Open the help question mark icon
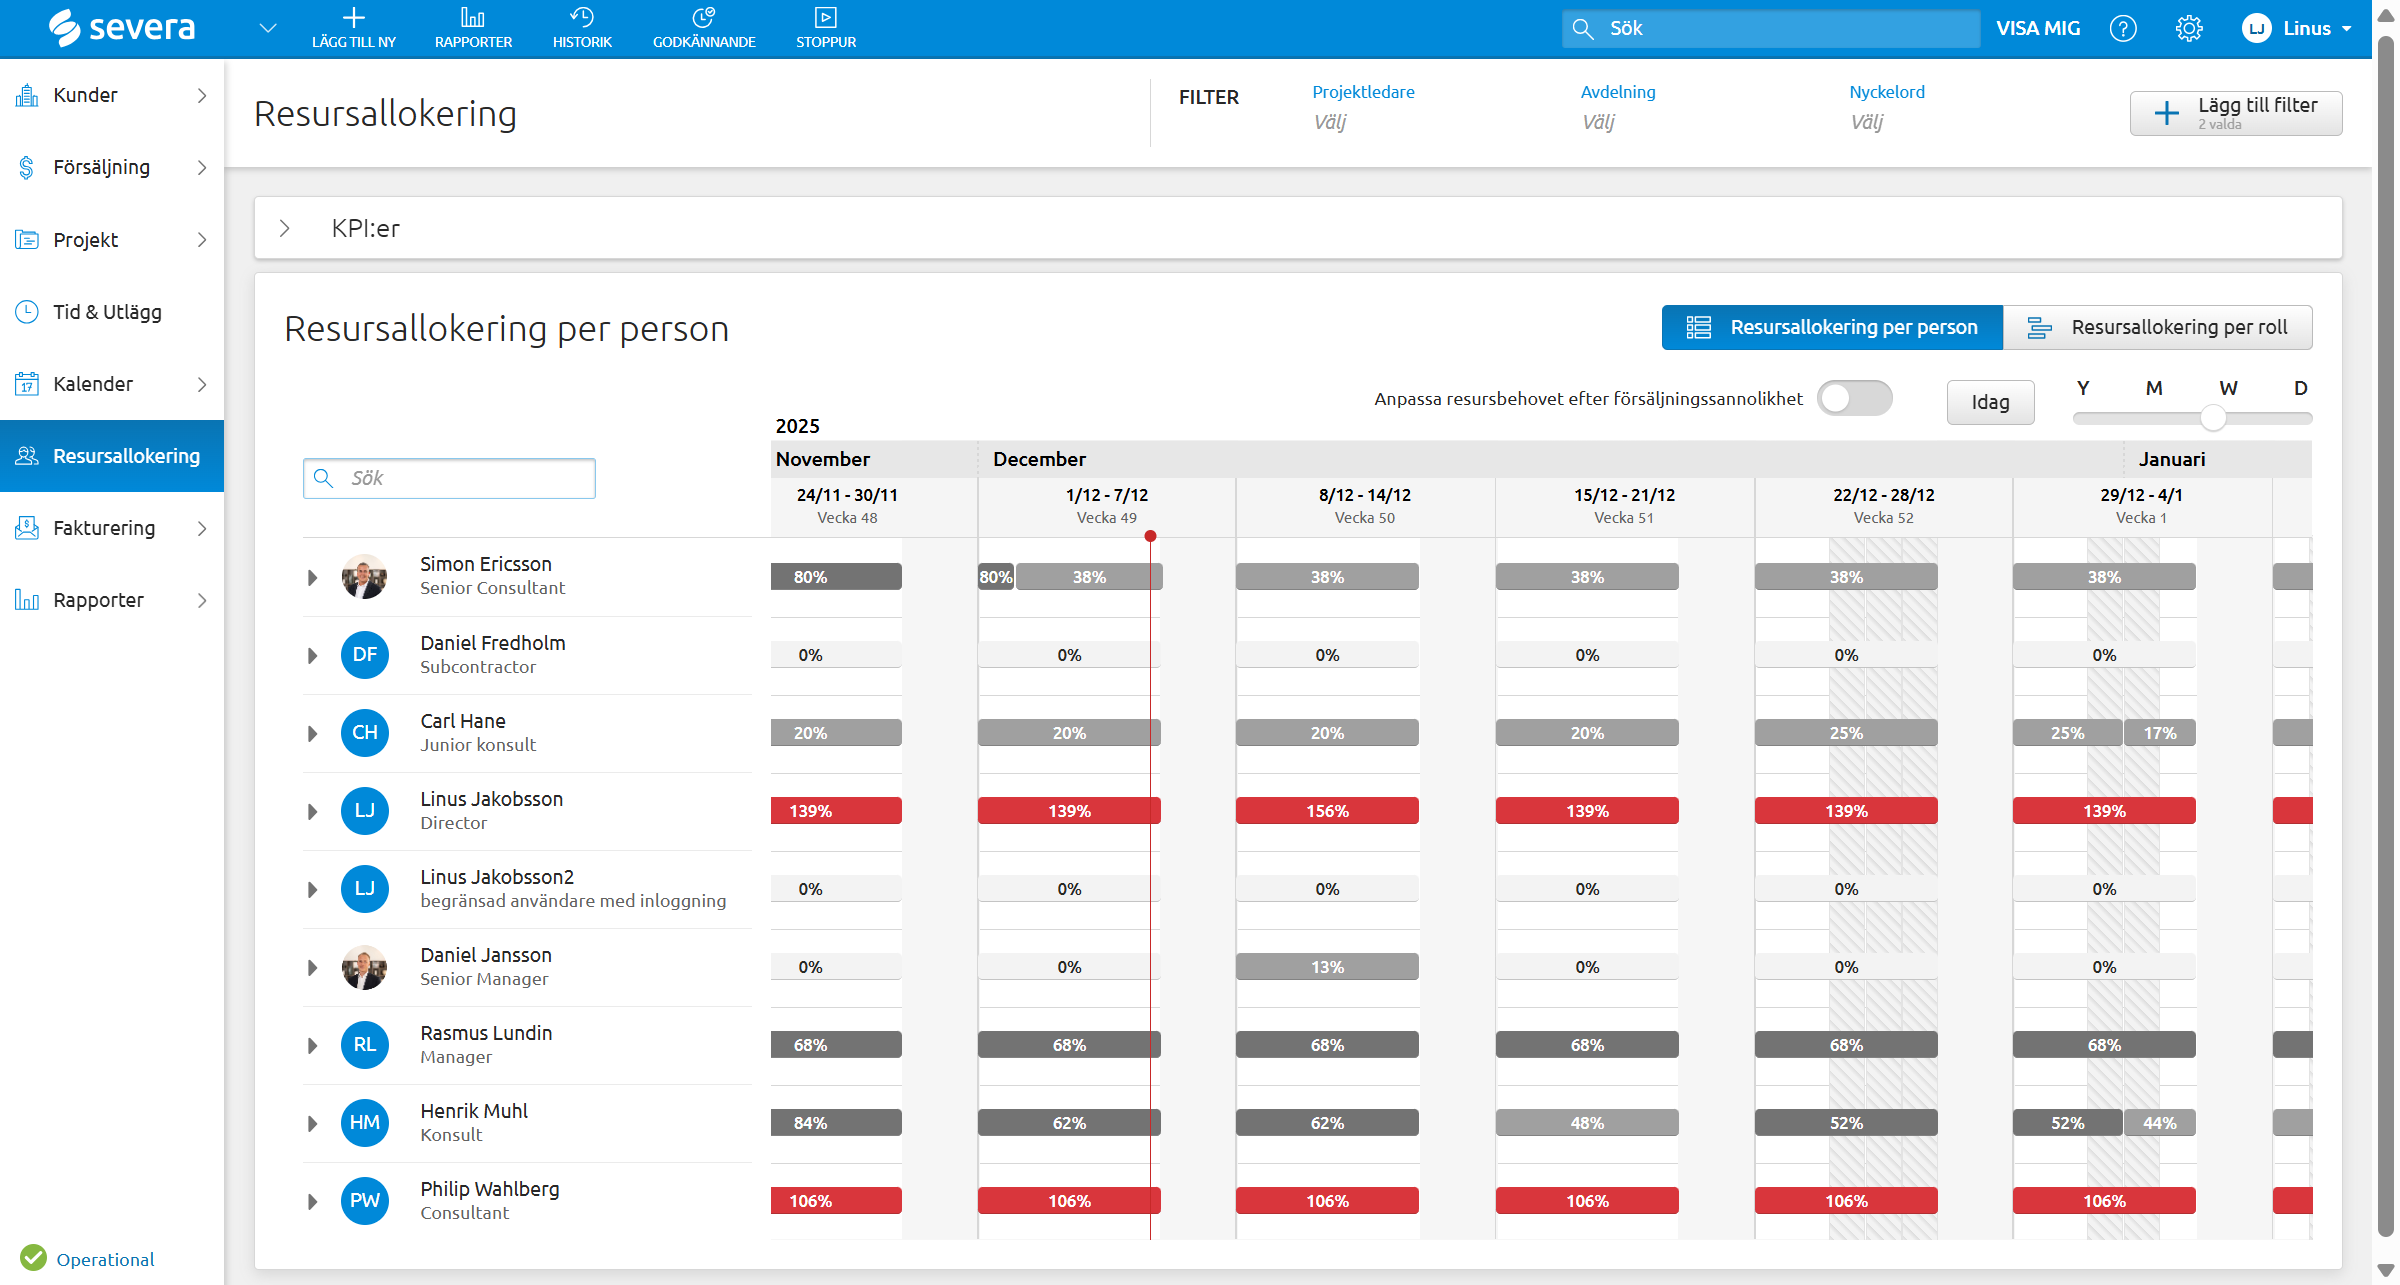Image resolution: width=2400 pixels, height=1285 pixels. point(2123,29)
